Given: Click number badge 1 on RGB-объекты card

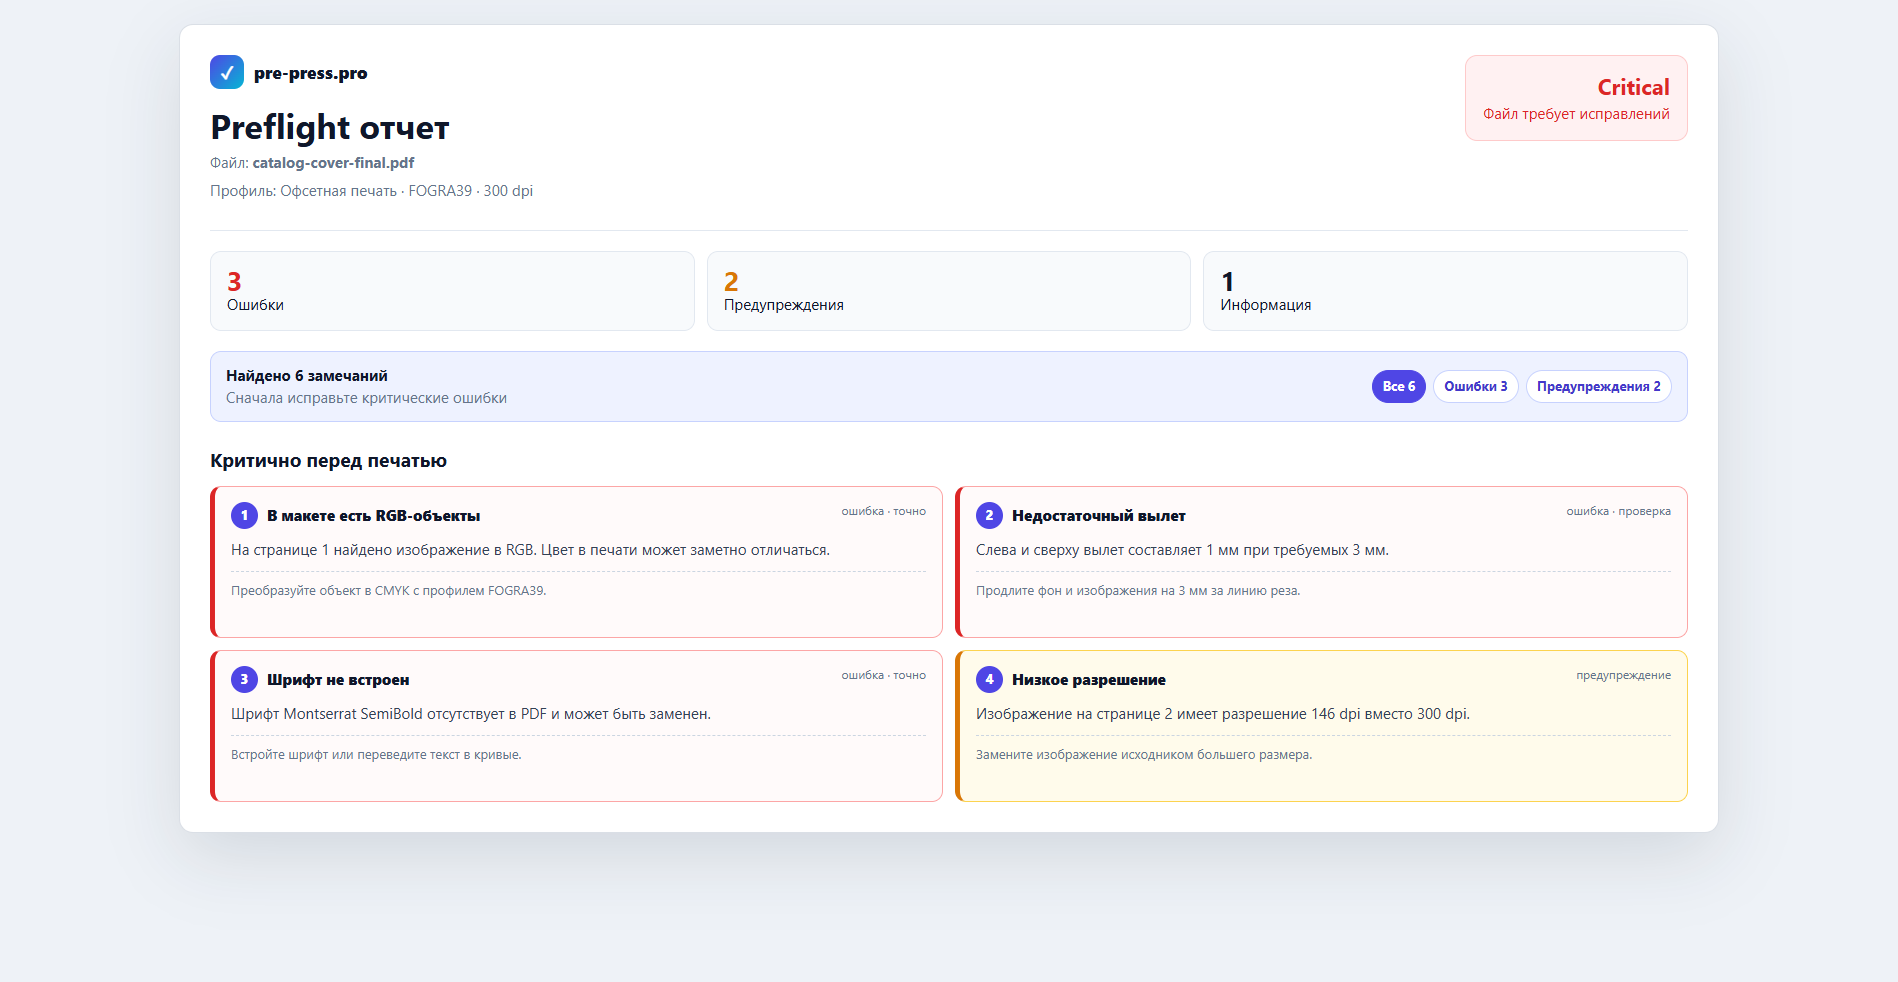Looking at the screenshot, I should (244, 515).
